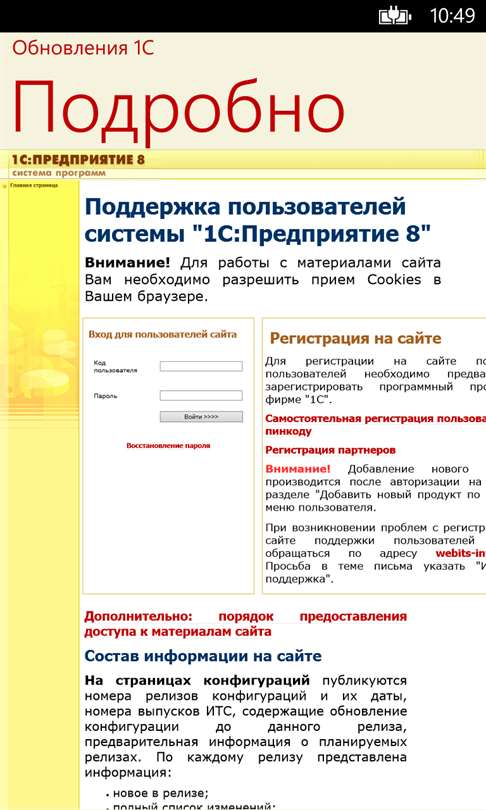Tap 'Поддержка пользователей системы' main heading
The width and height of the screenshot is (486, 810).
coord(257,220)
